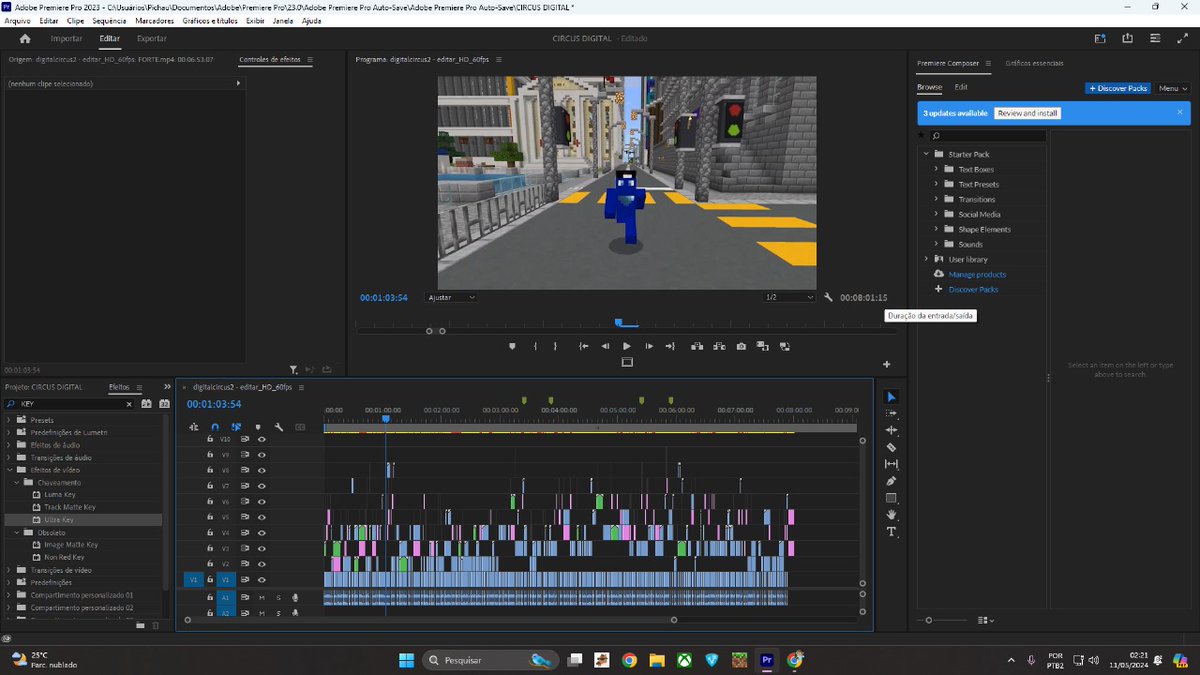
Task: Collapse the Chaveamento folder
Action: (x=16, y=482)
